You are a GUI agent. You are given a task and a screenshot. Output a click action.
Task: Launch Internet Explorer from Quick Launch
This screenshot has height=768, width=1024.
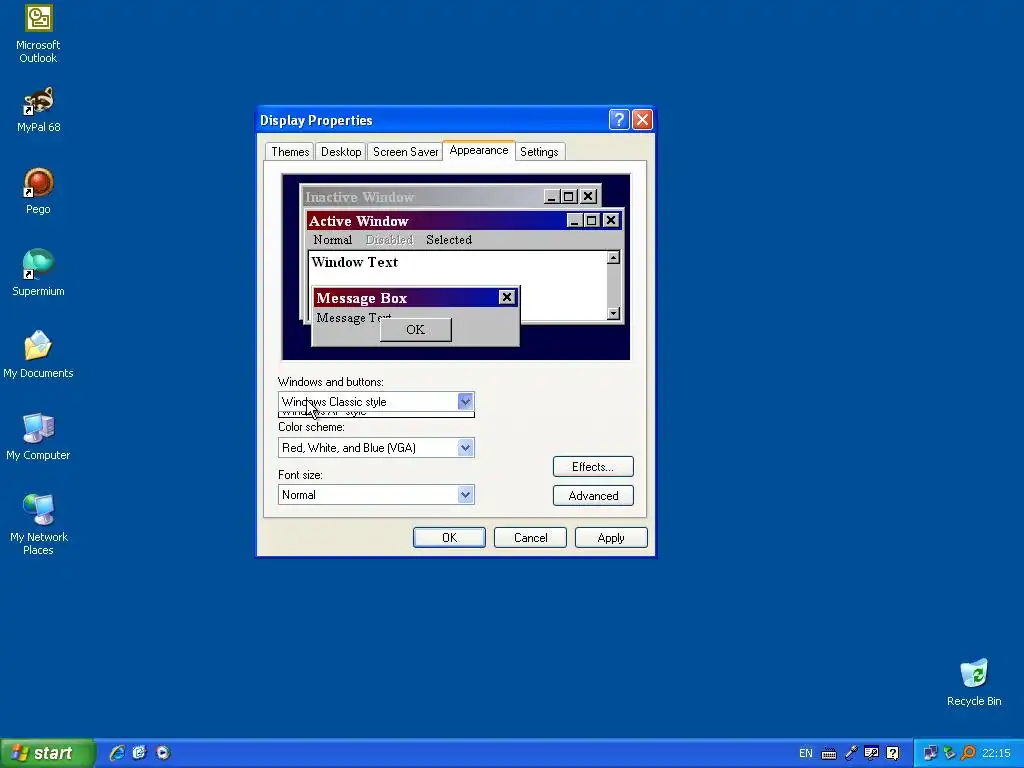coord(117,753)
